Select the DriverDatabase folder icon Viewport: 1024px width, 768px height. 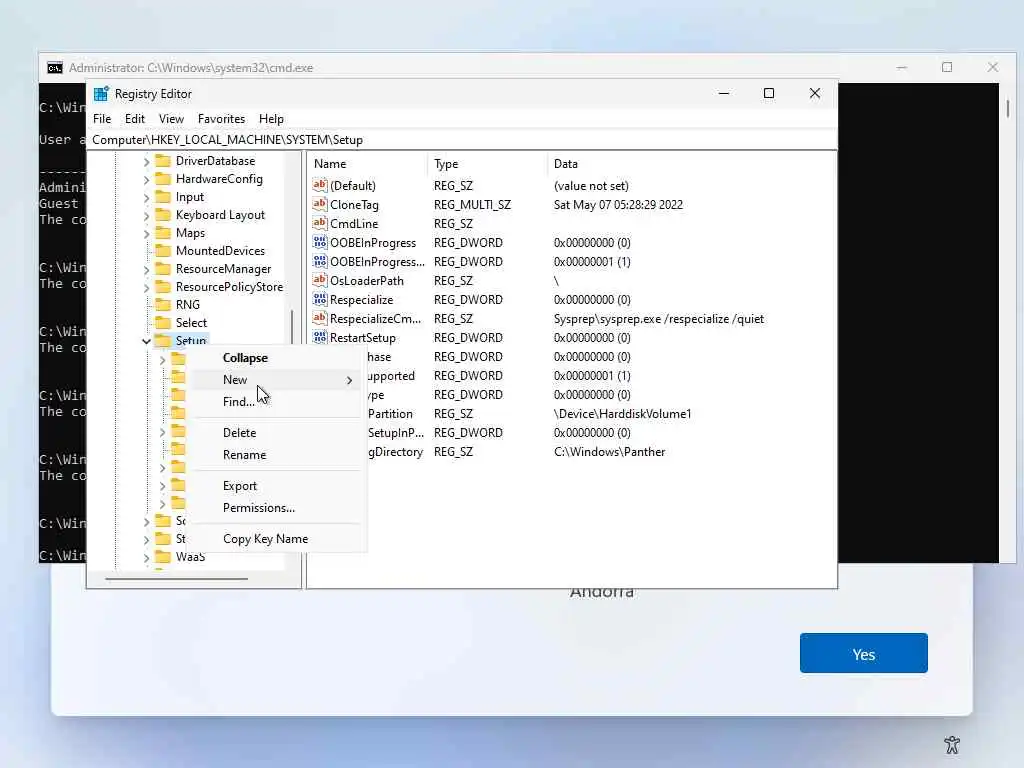(163, 161)
